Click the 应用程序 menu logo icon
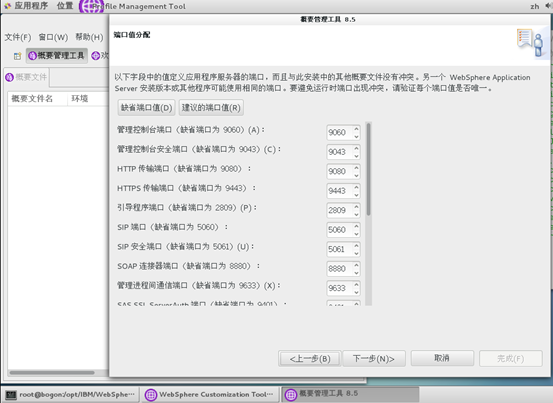This screenshot has width=553, height=403. click(x=7, y=6)
